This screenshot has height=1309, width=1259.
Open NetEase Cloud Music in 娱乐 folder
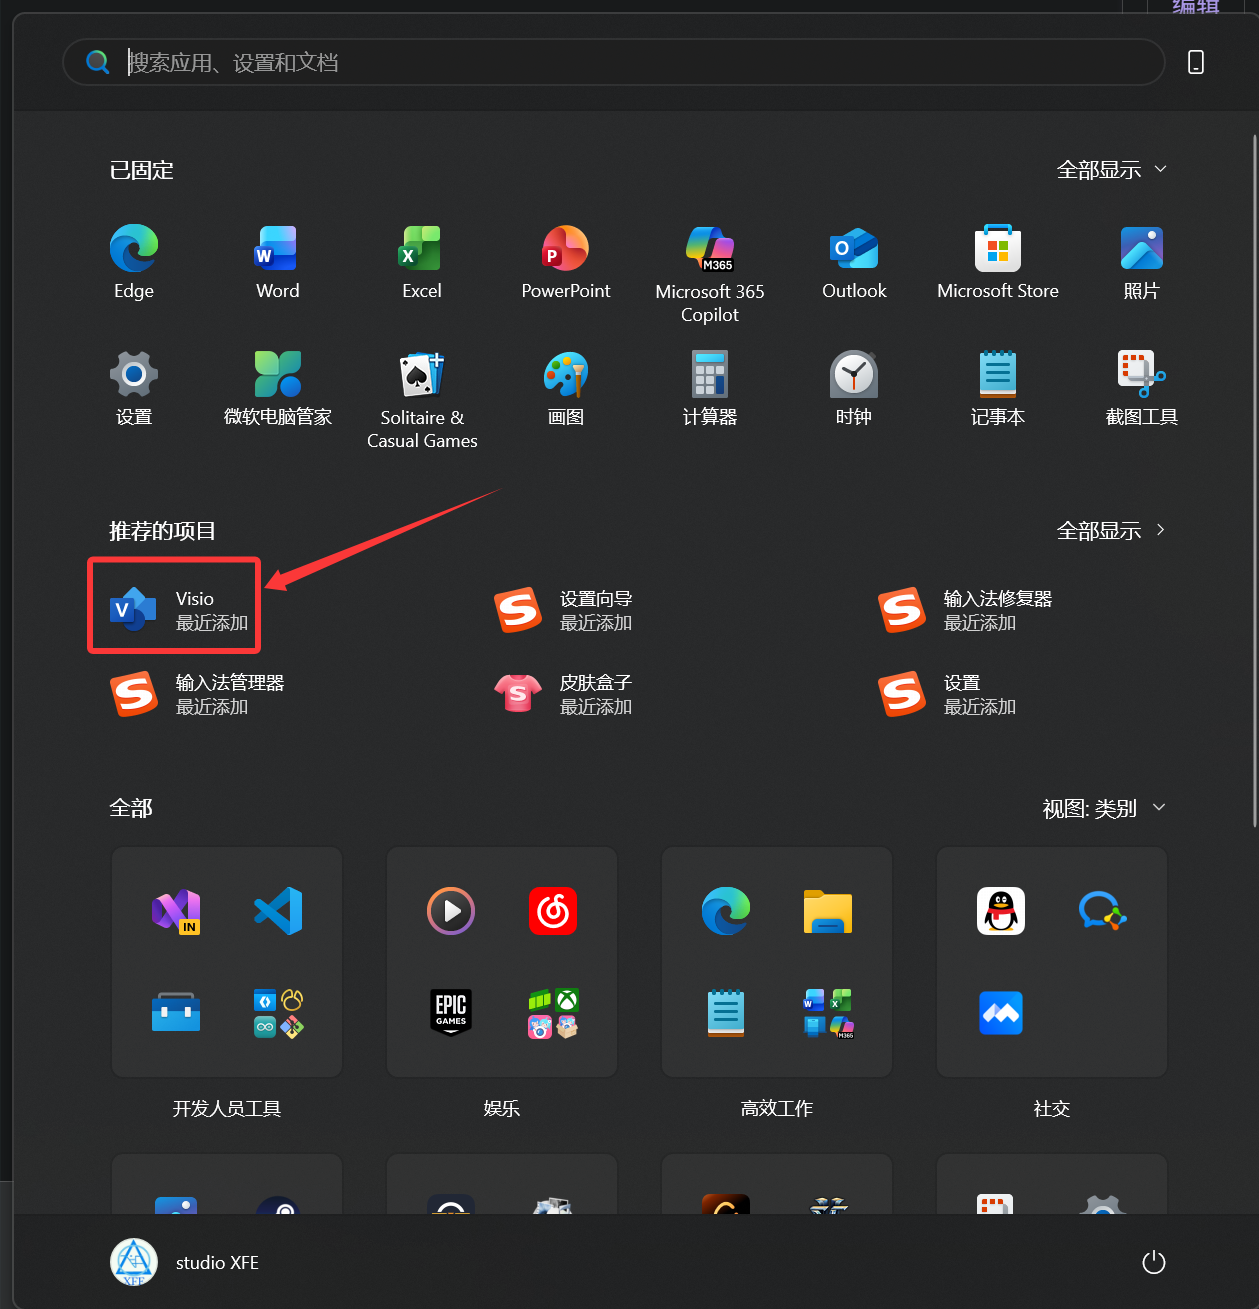coord(553,911)
